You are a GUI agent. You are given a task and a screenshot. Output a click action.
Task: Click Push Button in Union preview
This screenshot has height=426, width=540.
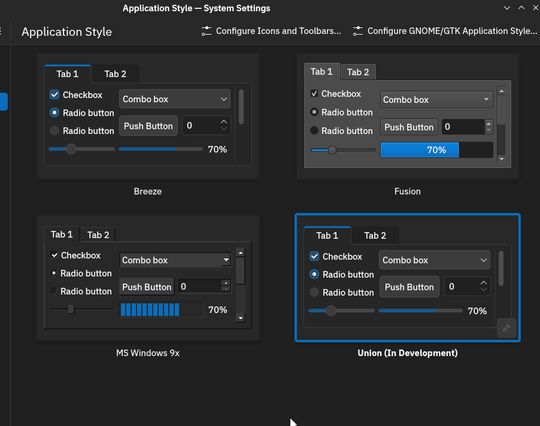pos(409,287)
